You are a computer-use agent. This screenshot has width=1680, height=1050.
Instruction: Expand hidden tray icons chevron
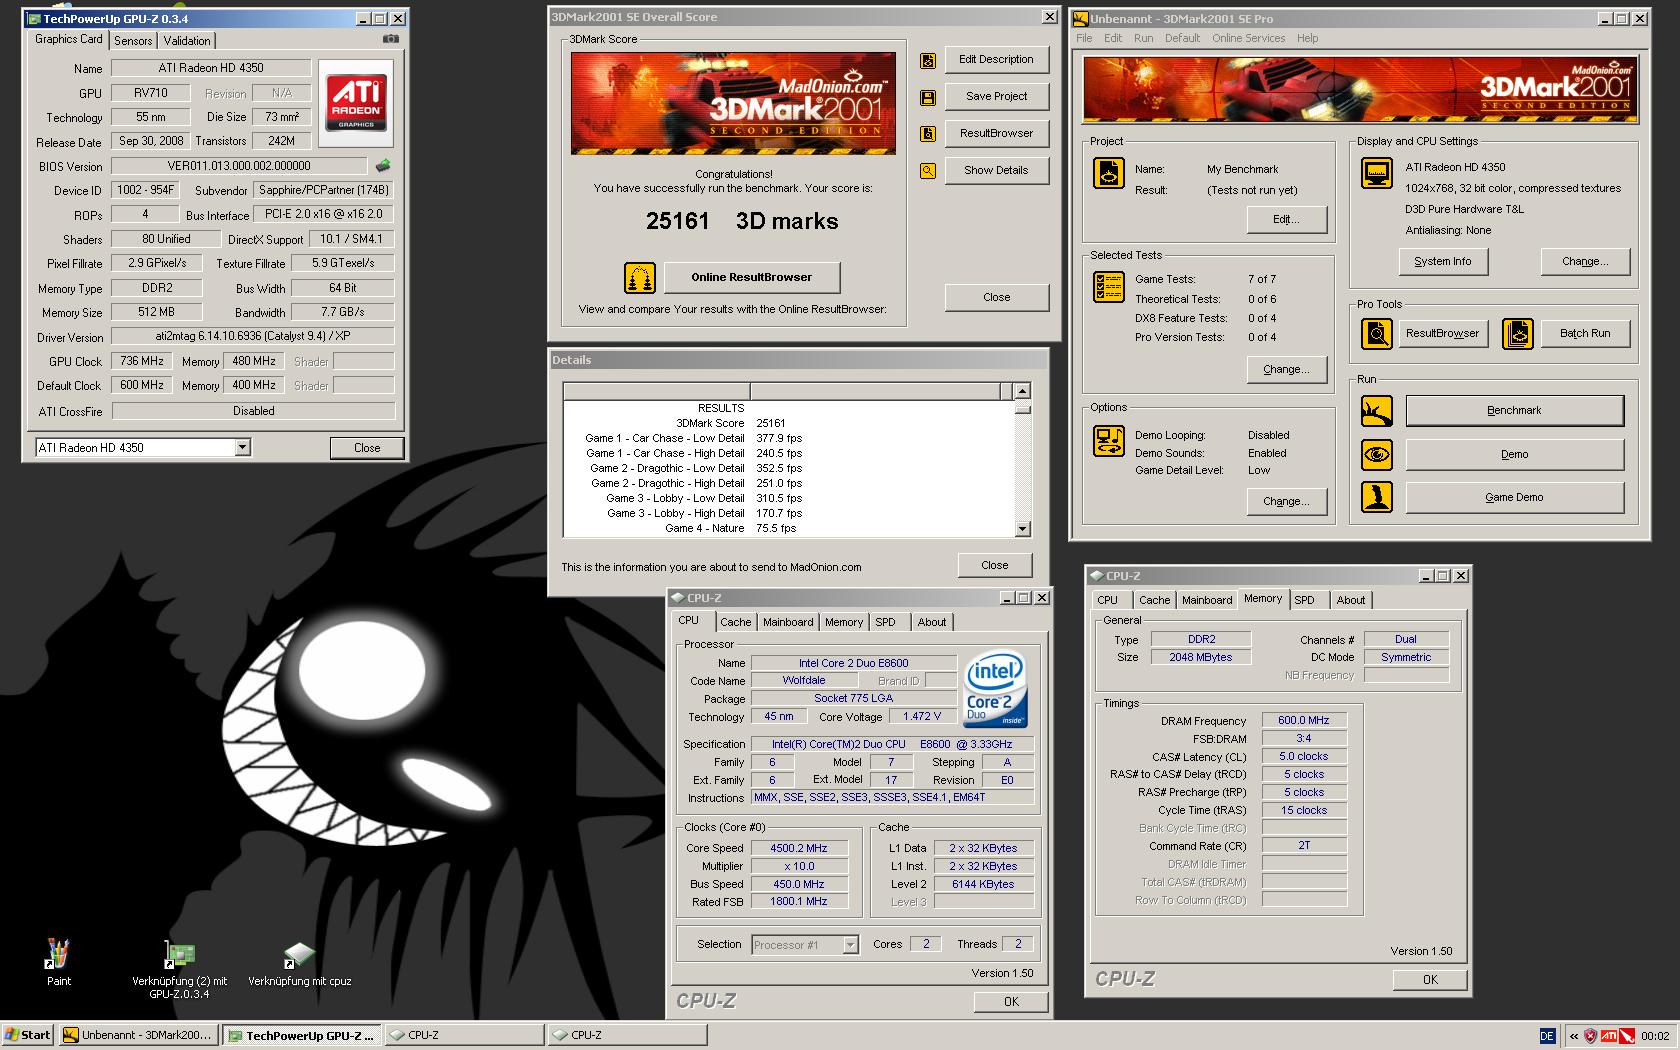tap(1574, 1036)
